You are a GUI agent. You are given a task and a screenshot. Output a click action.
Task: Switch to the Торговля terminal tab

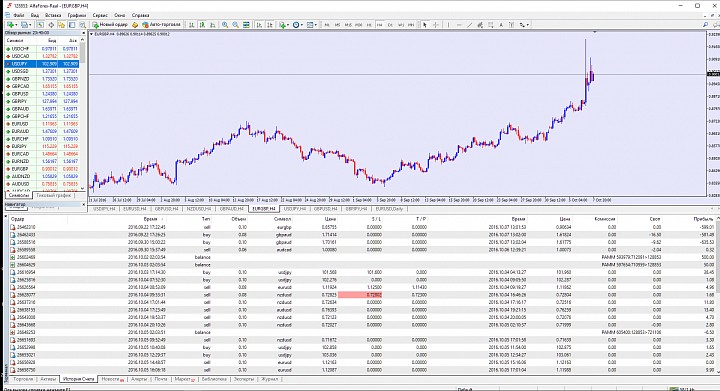point(23,380)
